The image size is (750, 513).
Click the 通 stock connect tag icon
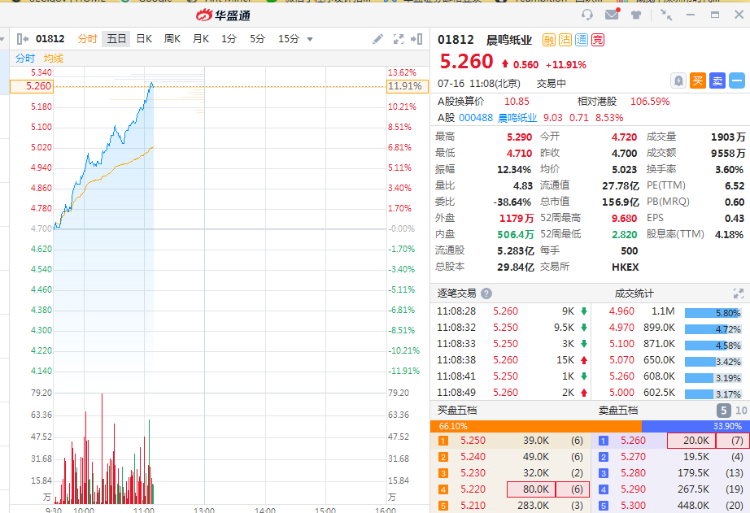point(582,40)
